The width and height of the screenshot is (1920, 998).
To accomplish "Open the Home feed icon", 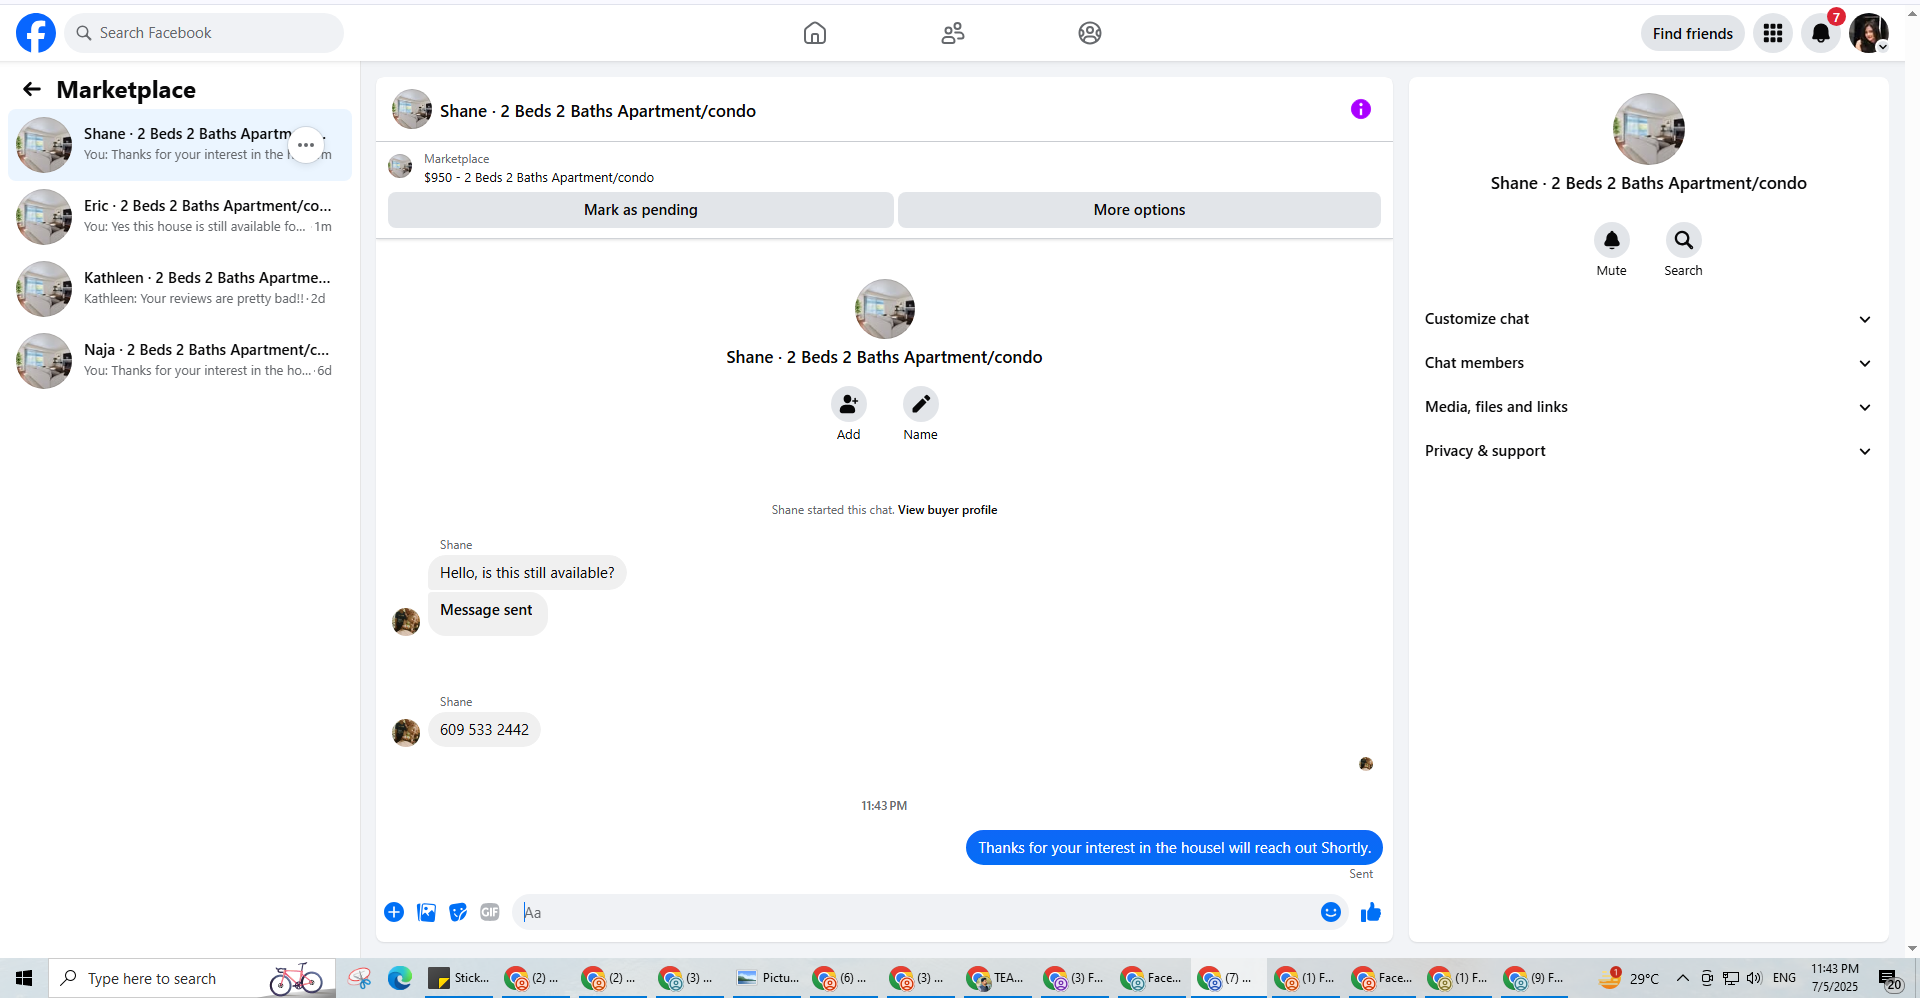I will point(815,33).
